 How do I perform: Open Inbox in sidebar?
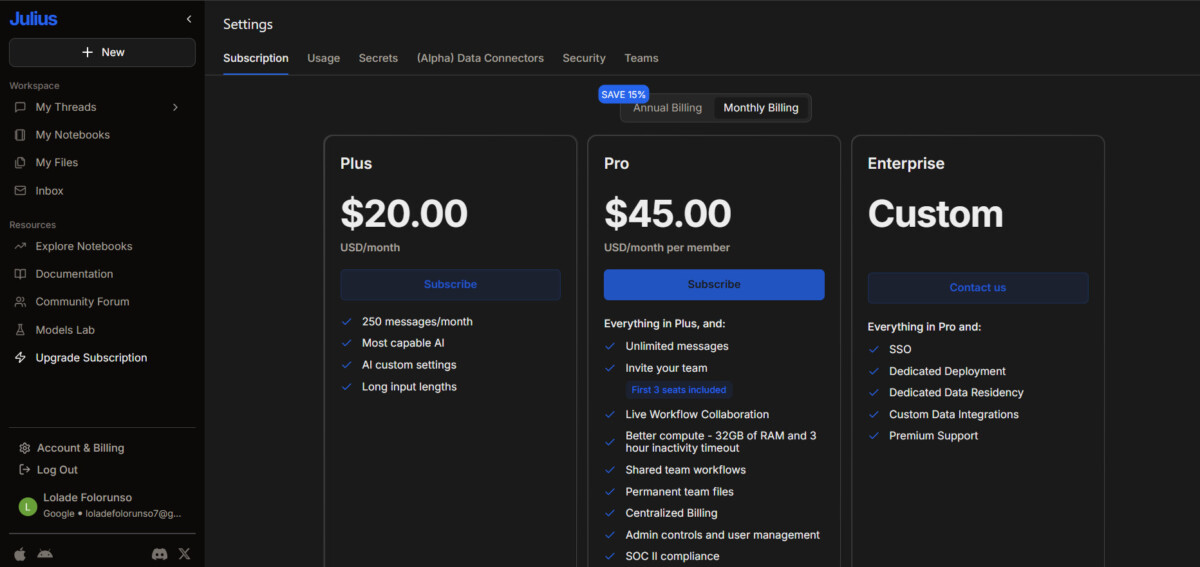tap(49, 191)
